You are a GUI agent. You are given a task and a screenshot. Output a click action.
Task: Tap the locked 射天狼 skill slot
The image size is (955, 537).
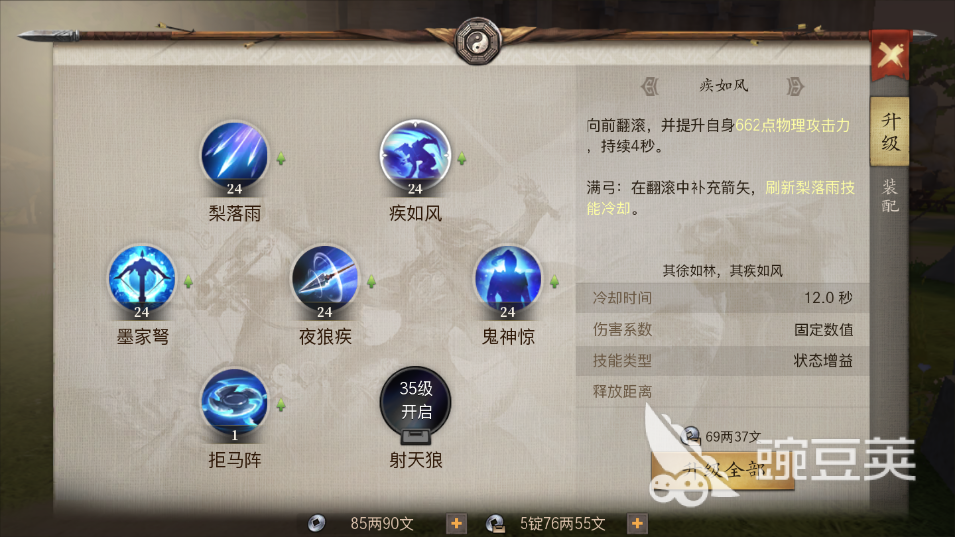point(415,403)
